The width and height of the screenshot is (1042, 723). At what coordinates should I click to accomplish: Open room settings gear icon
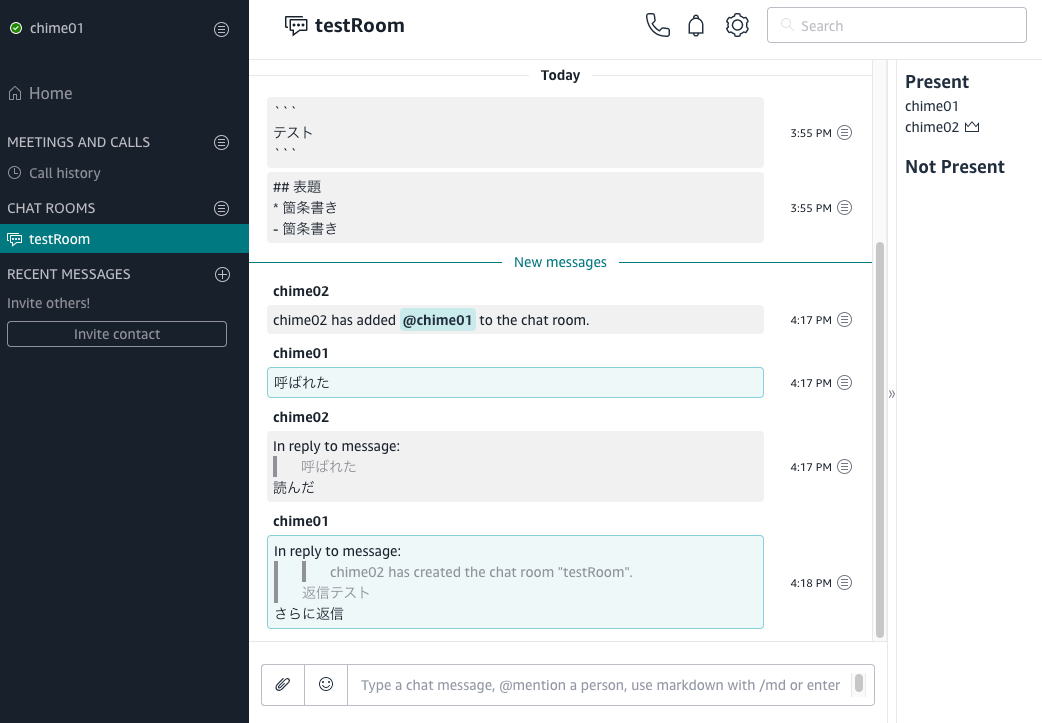tap(737, 25)
